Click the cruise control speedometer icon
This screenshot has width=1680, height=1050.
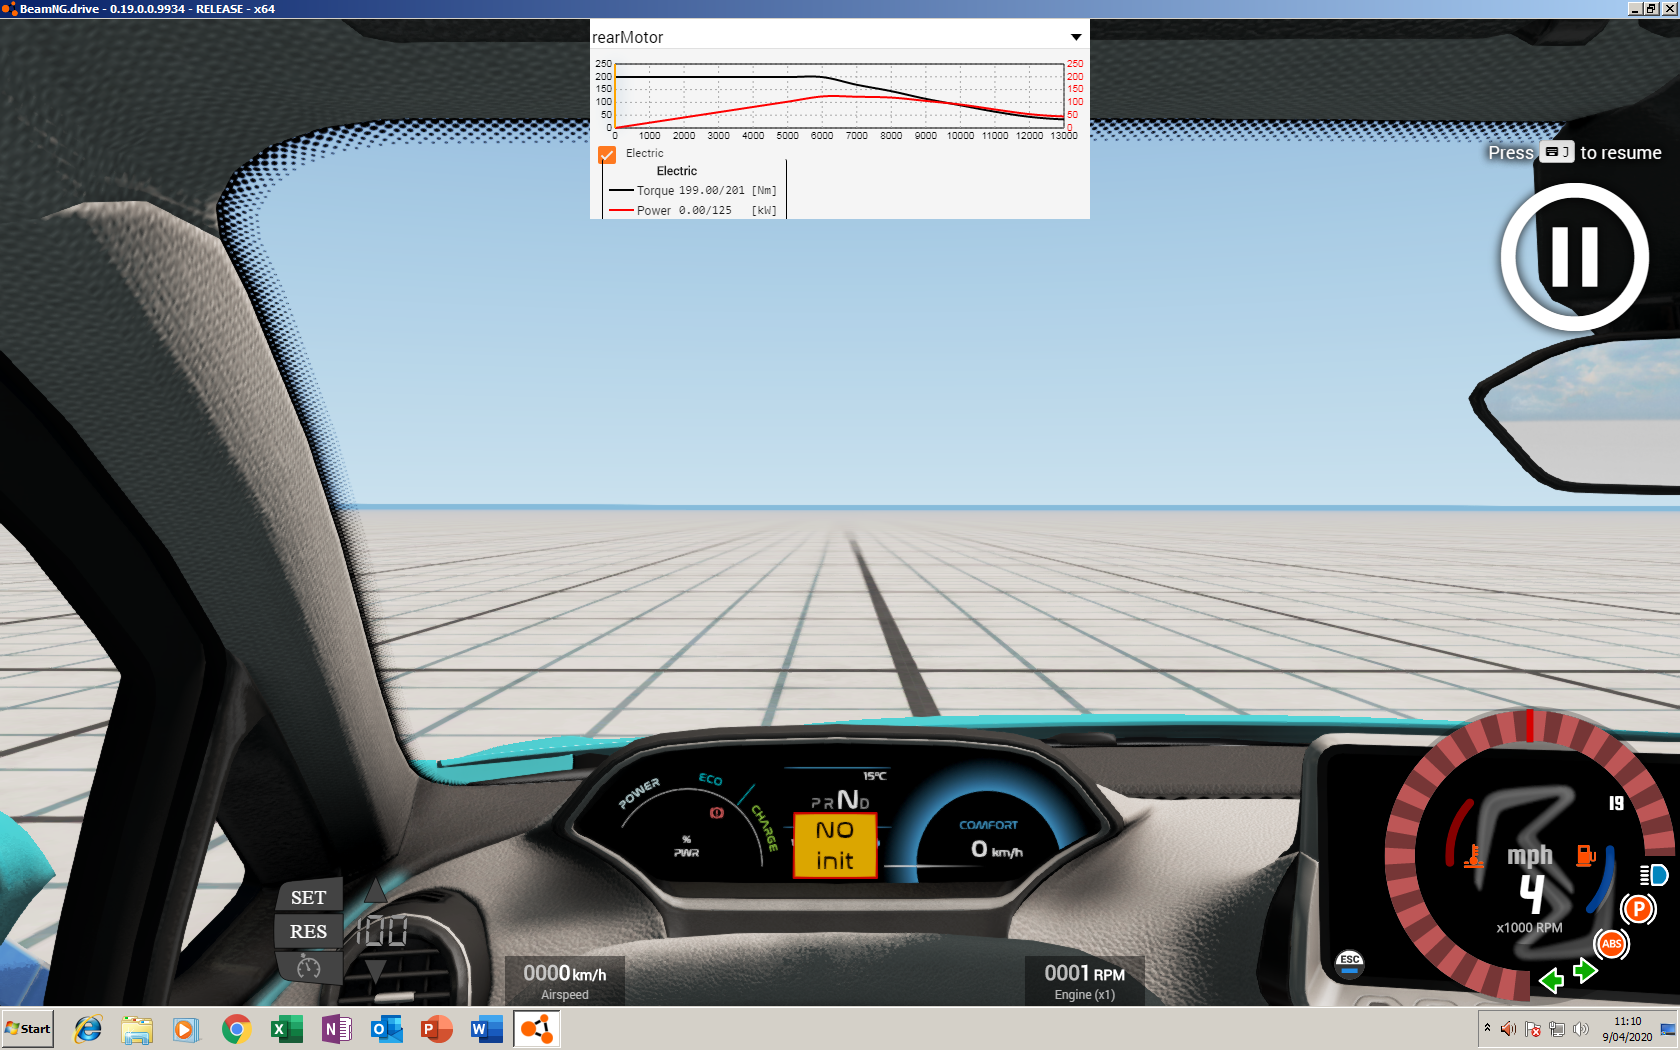[x=309, y=967]
